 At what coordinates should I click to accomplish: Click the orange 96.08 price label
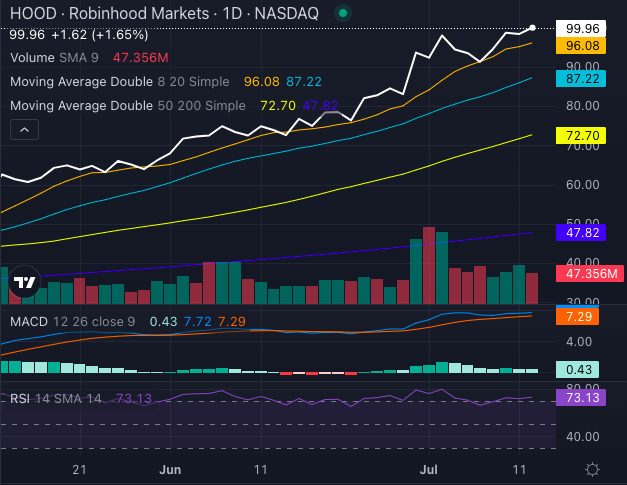tap(581, 46)
